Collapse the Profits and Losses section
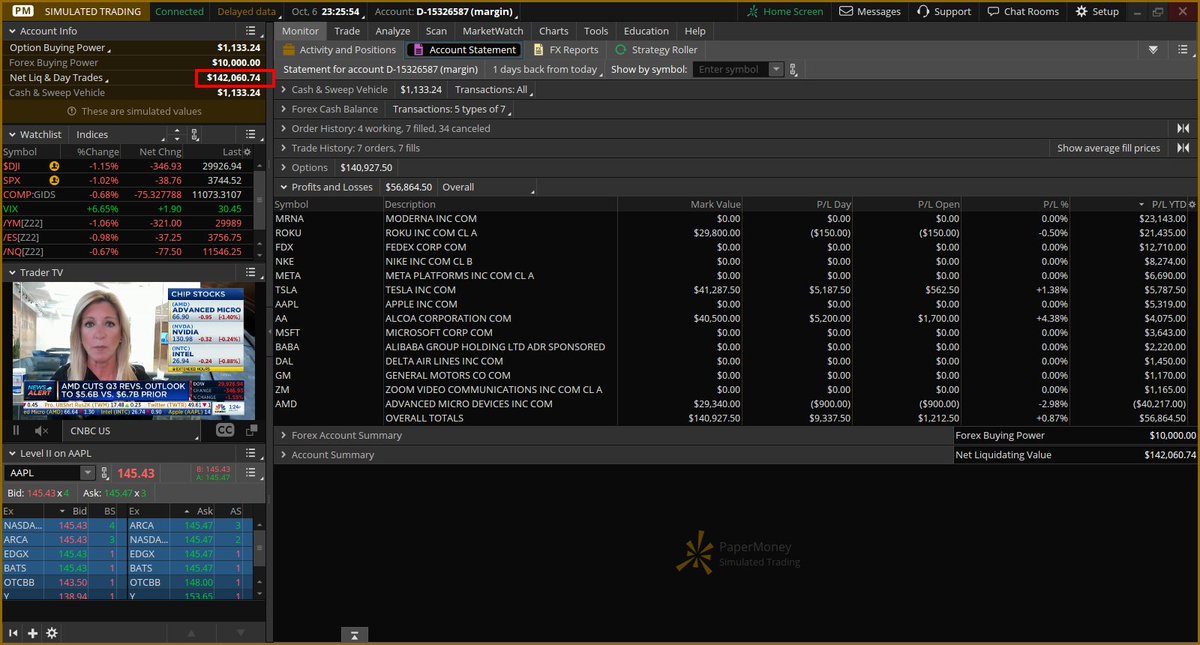Viewport: 1200px width, 645px height. point(284,187)
